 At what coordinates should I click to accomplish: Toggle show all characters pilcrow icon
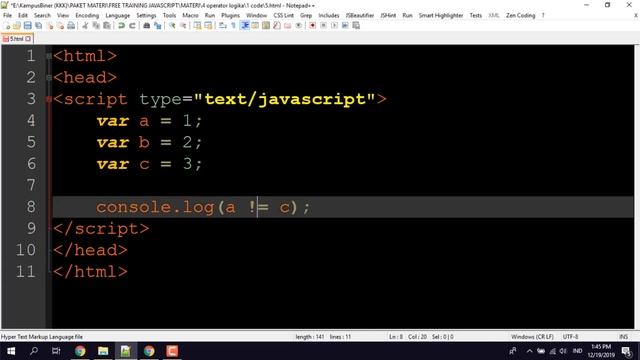pyautogui.click(x=233, y=25)
